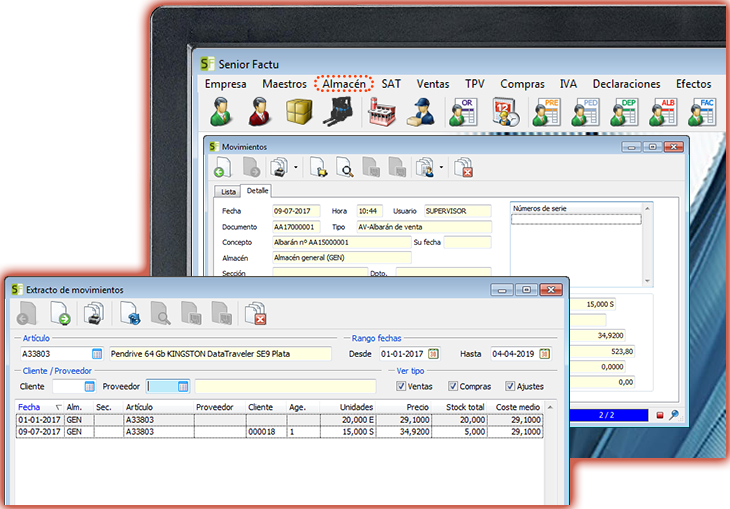This screenshot has width=730, height=509.
Task: Select the 01-01-2017 movement row
Action: click(279, 420)
